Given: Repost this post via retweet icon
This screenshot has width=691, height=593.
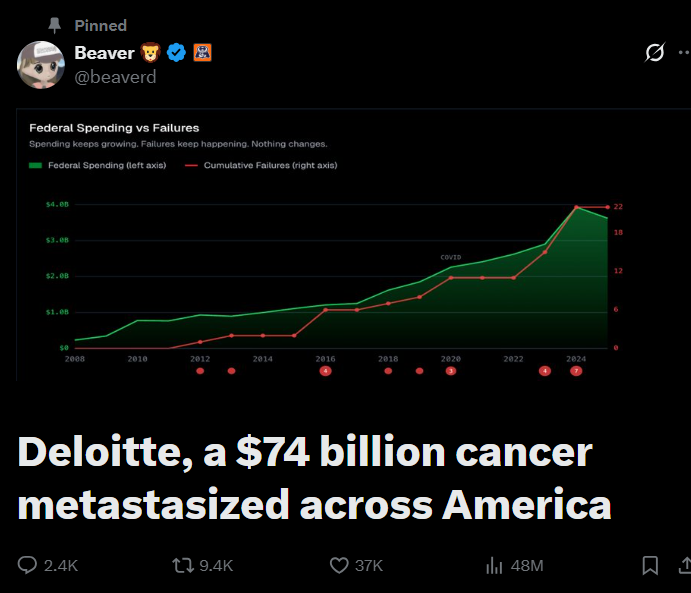Looking at the screenshot, I should click(x=183, y=565).
